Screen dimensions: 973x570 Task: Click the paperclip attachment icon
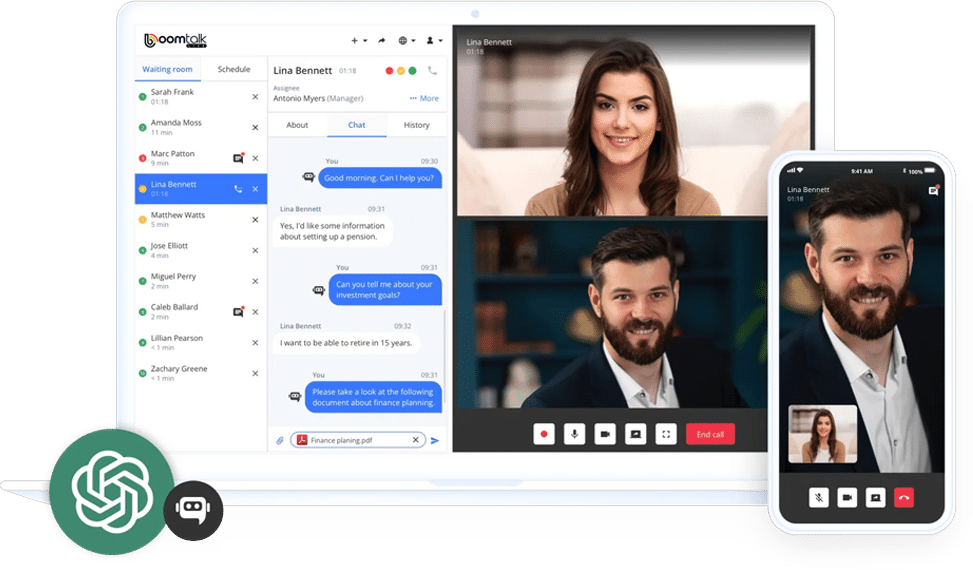coord(280,440)
